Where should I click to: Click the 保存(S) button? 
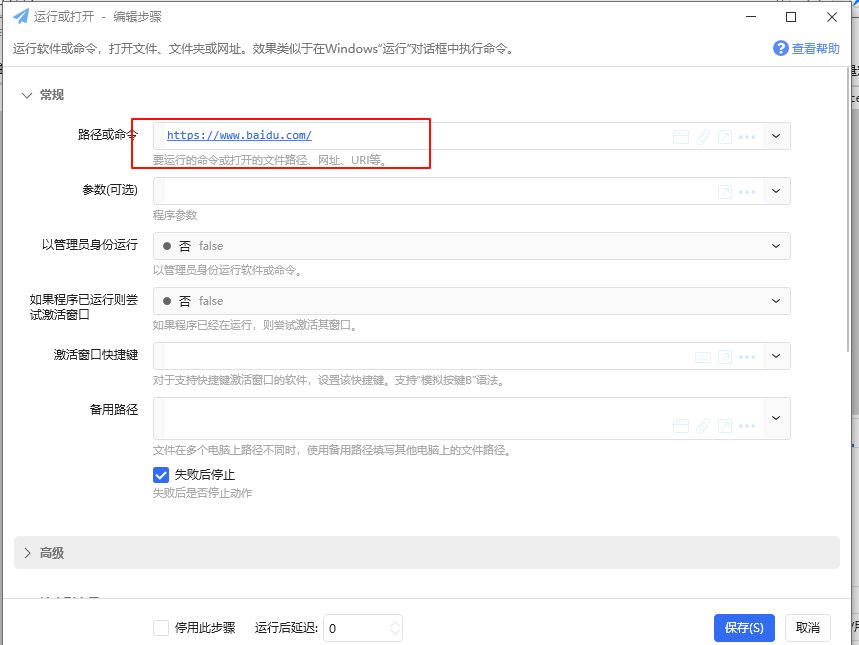[744, 627]
